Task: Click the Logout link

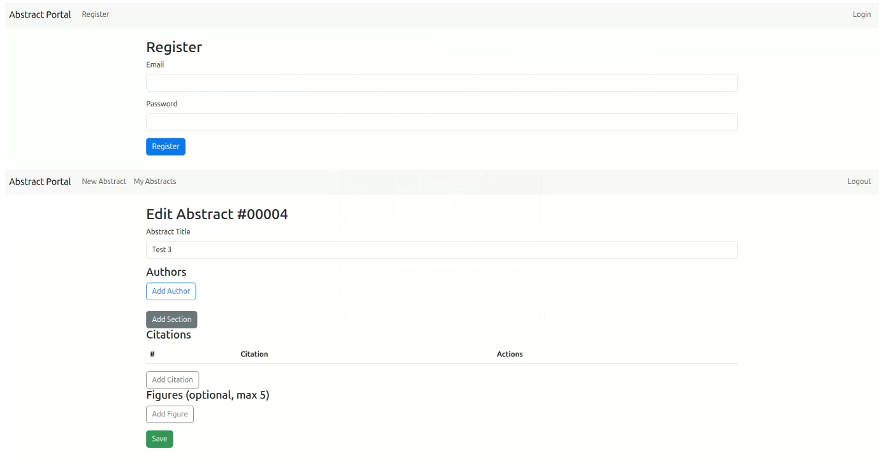Action: click(x=859, y=182)
